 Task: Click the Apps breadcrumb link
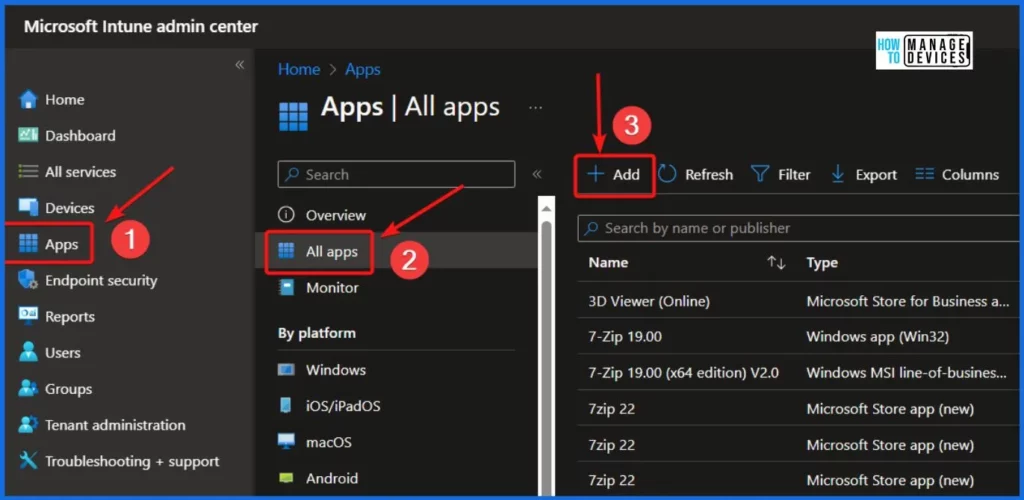pyautogui.click(x=362, y=70)
